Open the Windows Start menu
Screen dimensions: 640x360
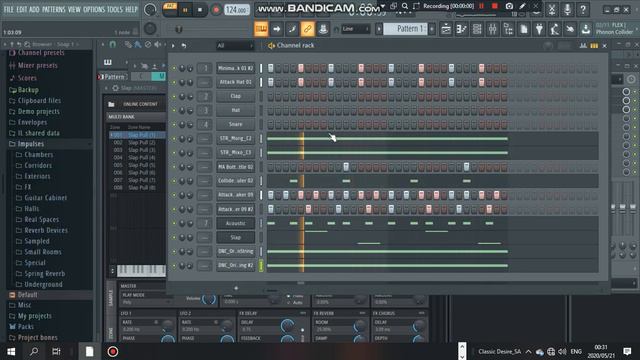click(11, 351)
